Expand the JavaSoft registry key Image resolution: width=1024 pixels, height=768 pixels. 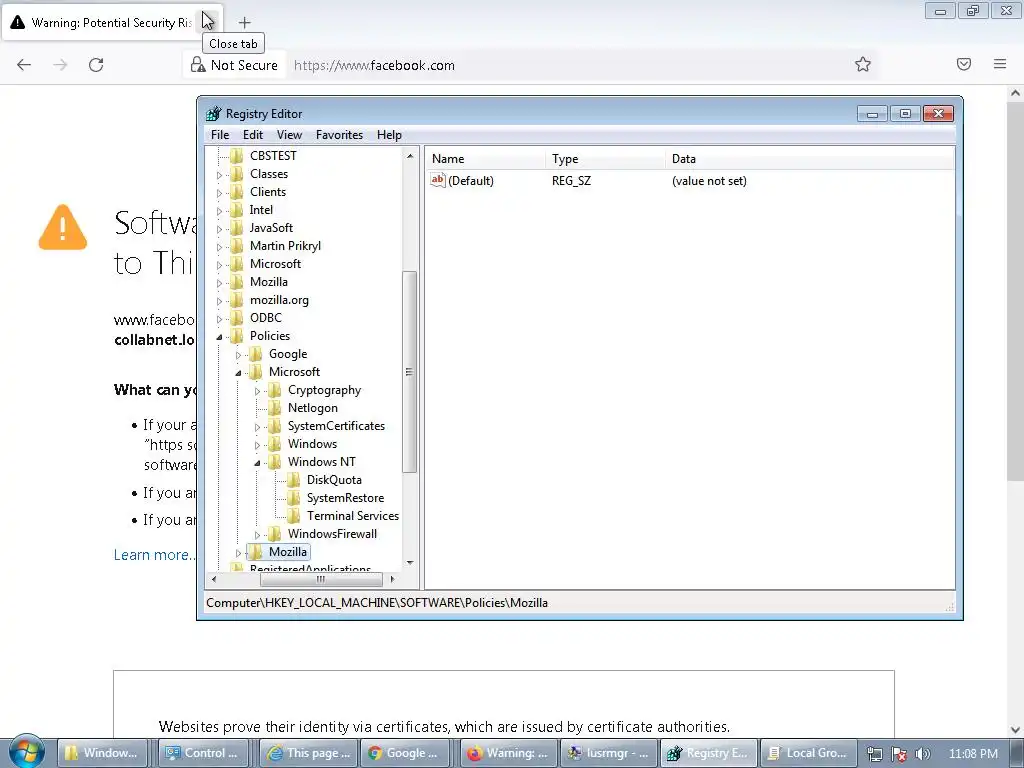click(x=219, y=229)
